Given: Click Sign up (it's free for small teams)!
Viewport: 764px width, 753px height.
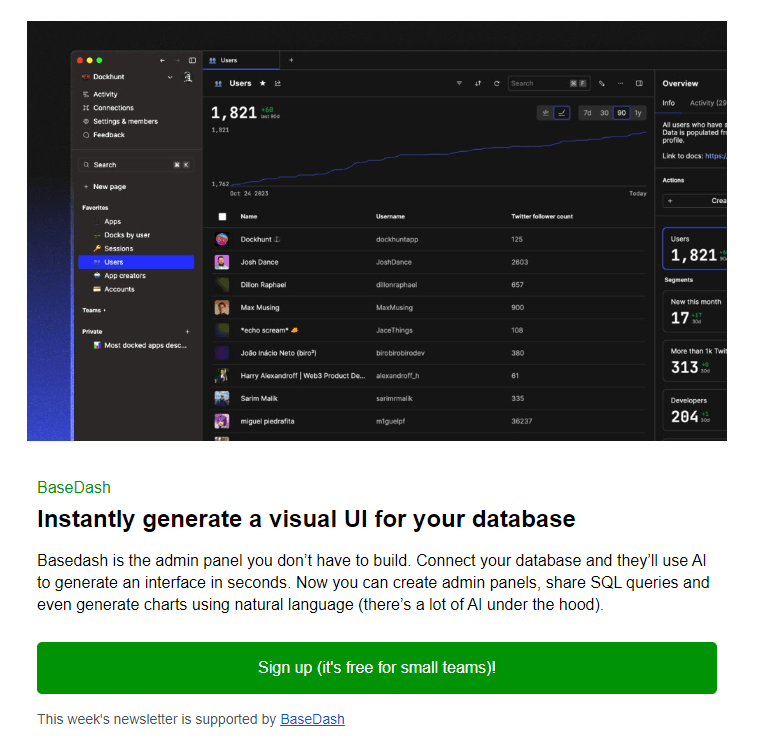Looking at the screenshot, I should tap(377, 668).
